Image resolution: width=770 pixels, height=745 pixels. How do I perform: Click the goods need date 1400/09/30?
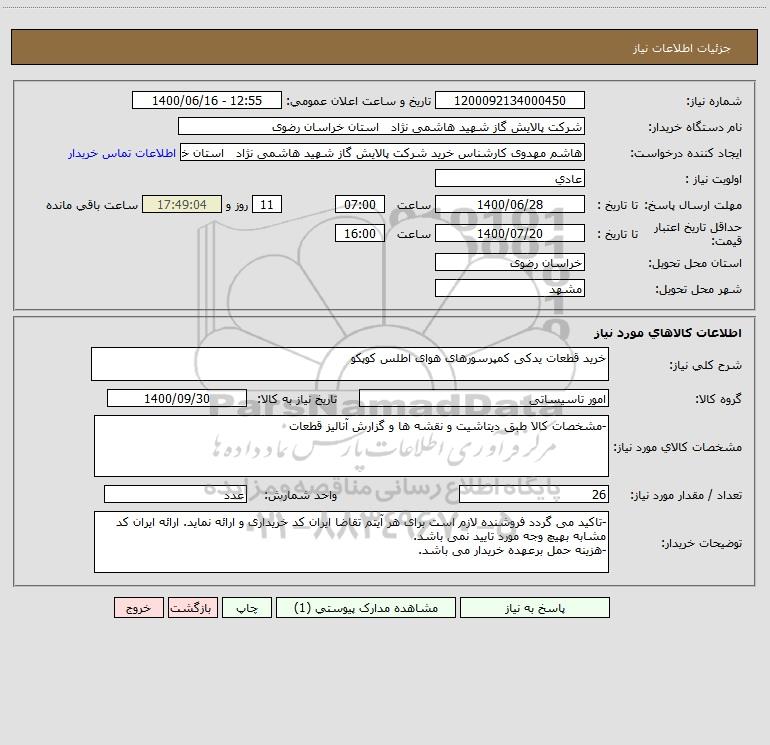pyautogui.click(x=177, y=398)
